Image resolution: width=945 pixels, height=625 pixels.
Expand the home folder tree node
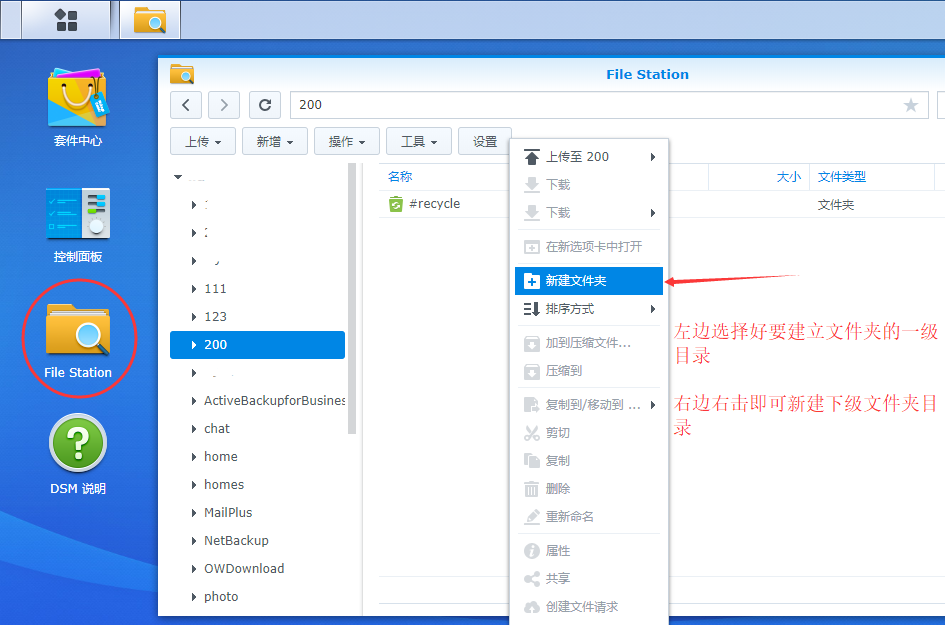[x=194, y=457]
